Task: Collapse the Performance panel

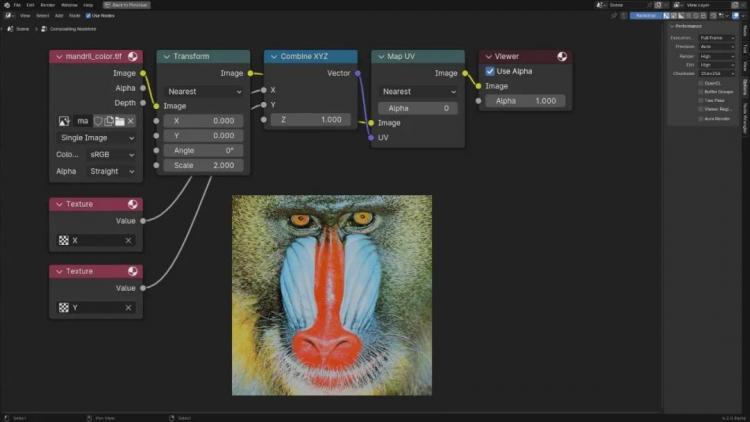Action: click(673, 26)
